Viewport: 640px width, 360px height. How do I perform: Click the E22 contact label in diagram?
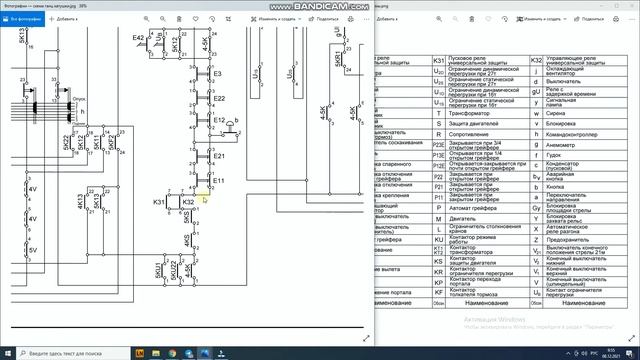(x=219, y=98)
